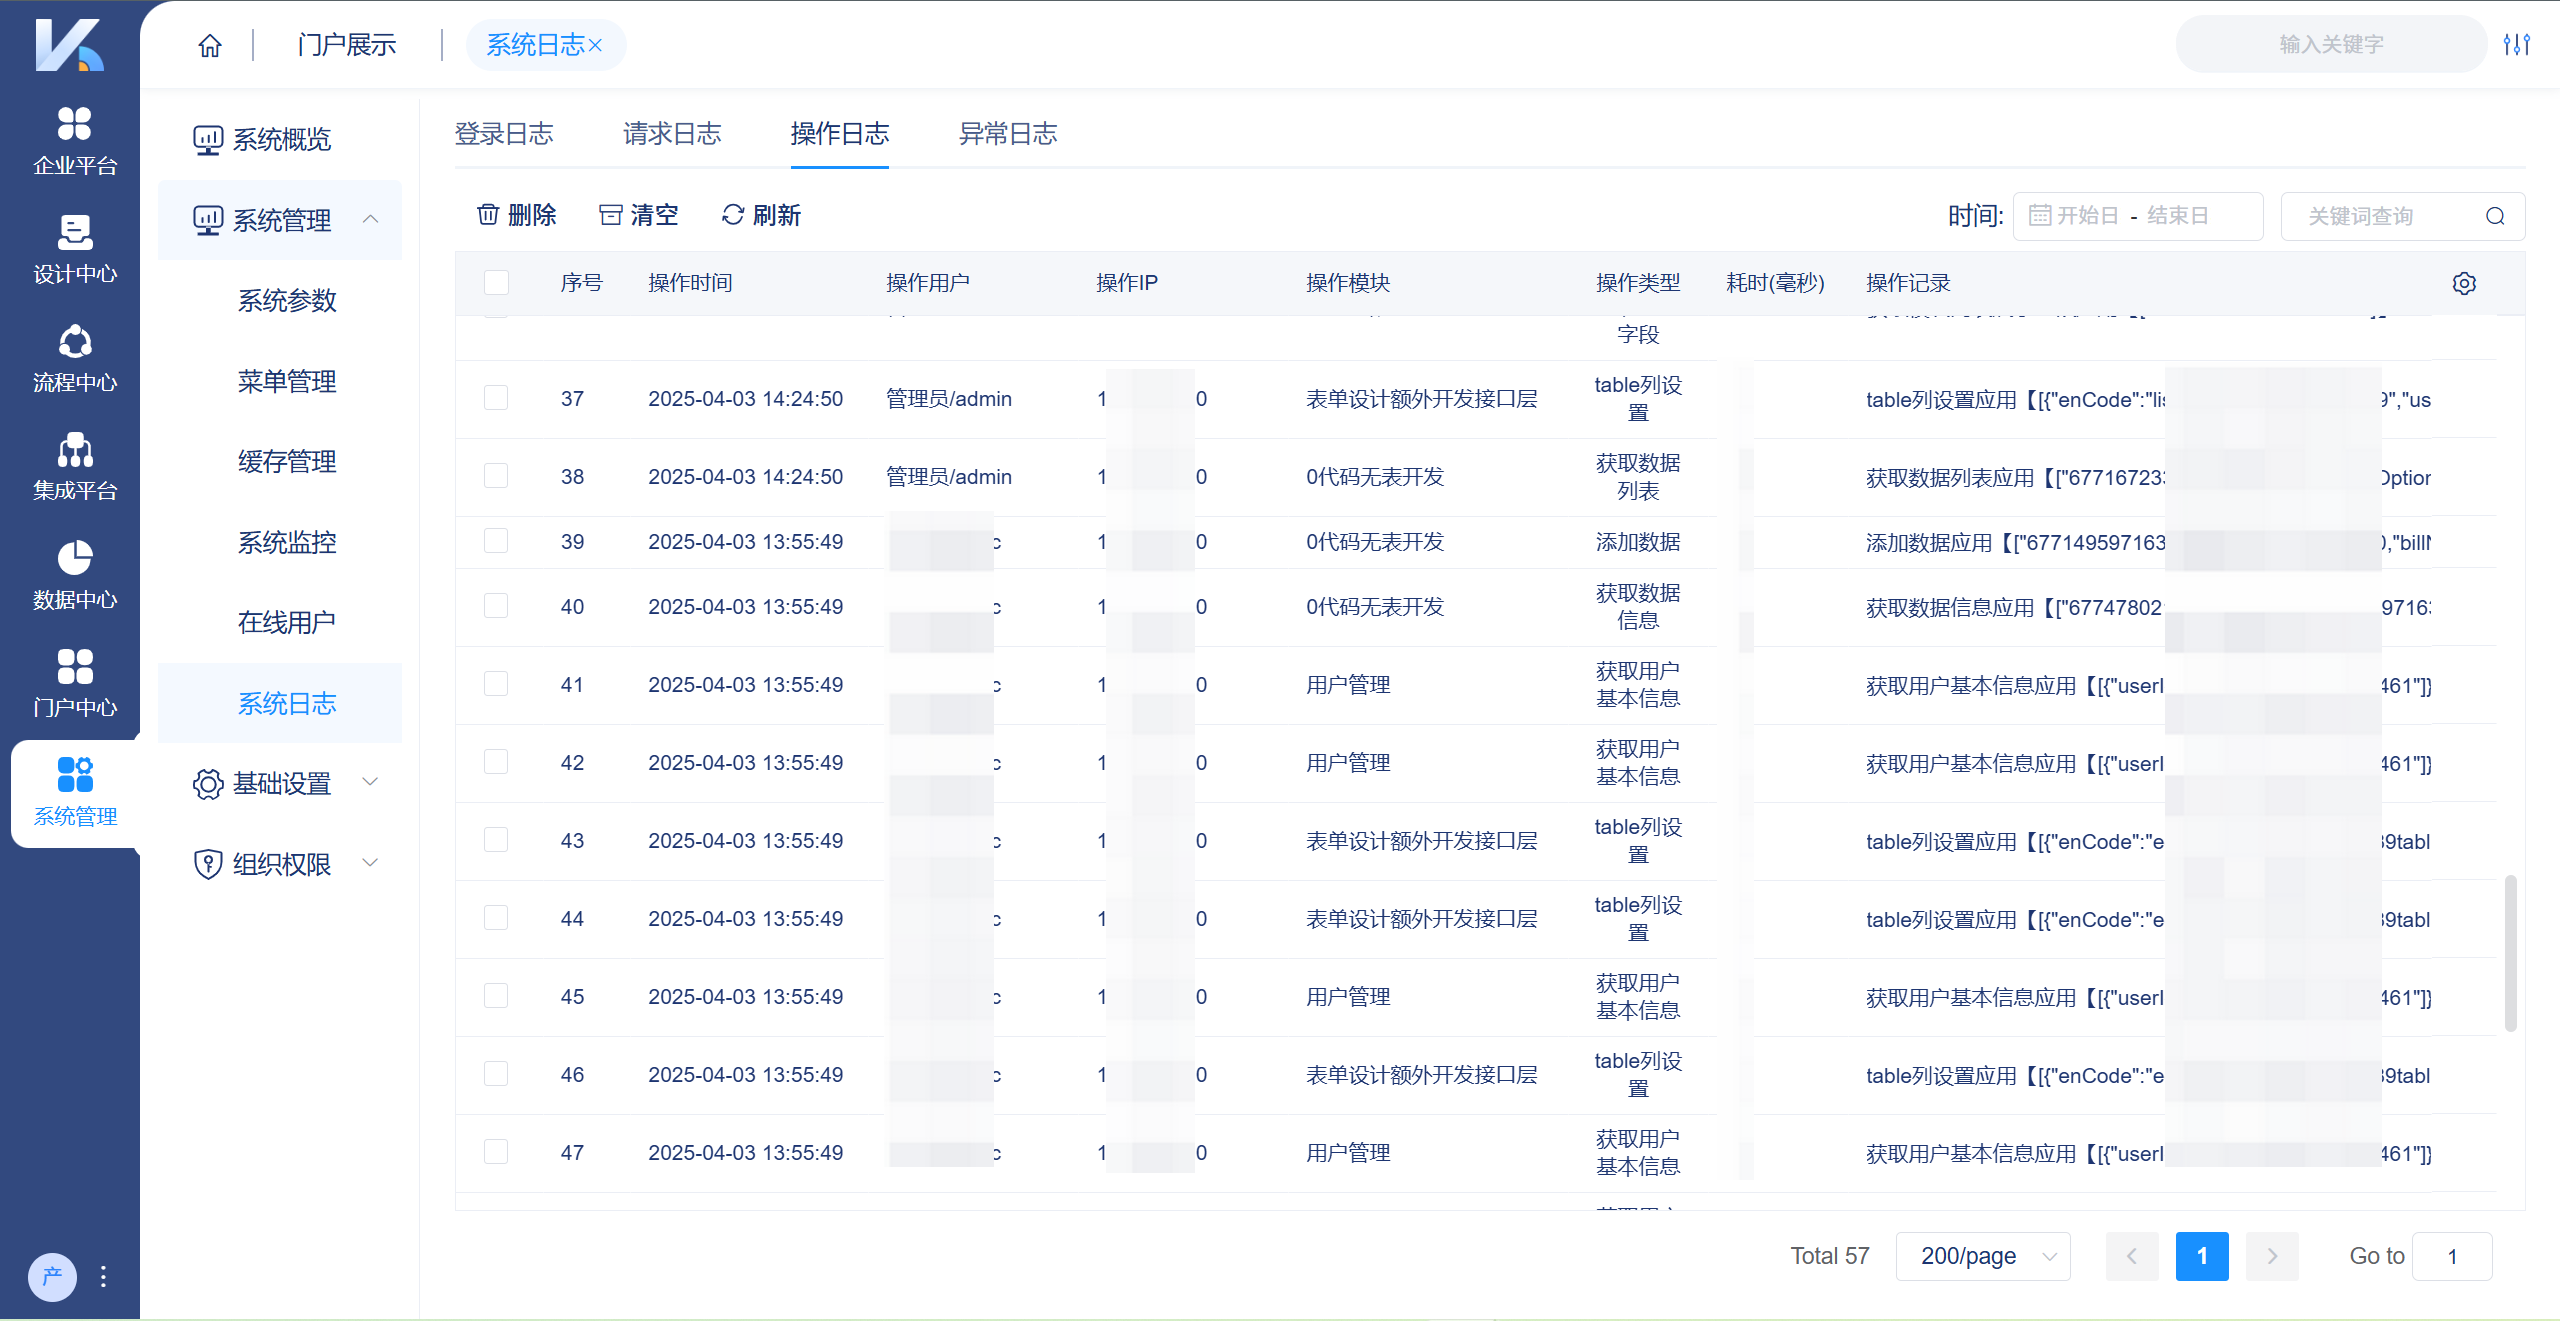Toggle the select-all header checkbox
This screenshot has width=2560, height=1321.
click(496, 283)
